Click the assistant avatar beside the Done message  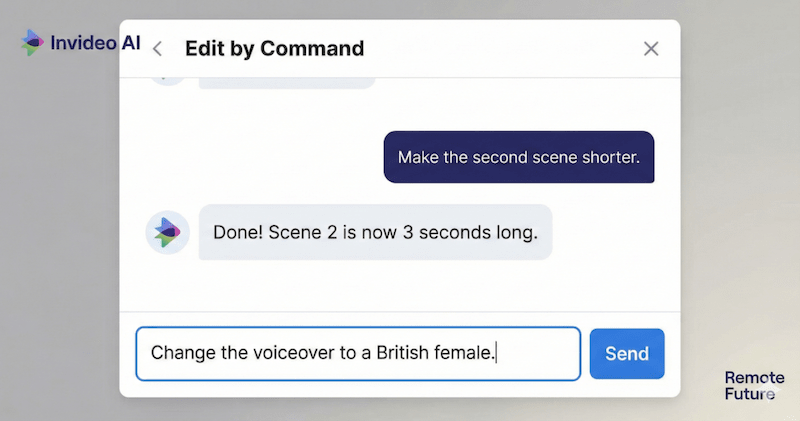167,232
